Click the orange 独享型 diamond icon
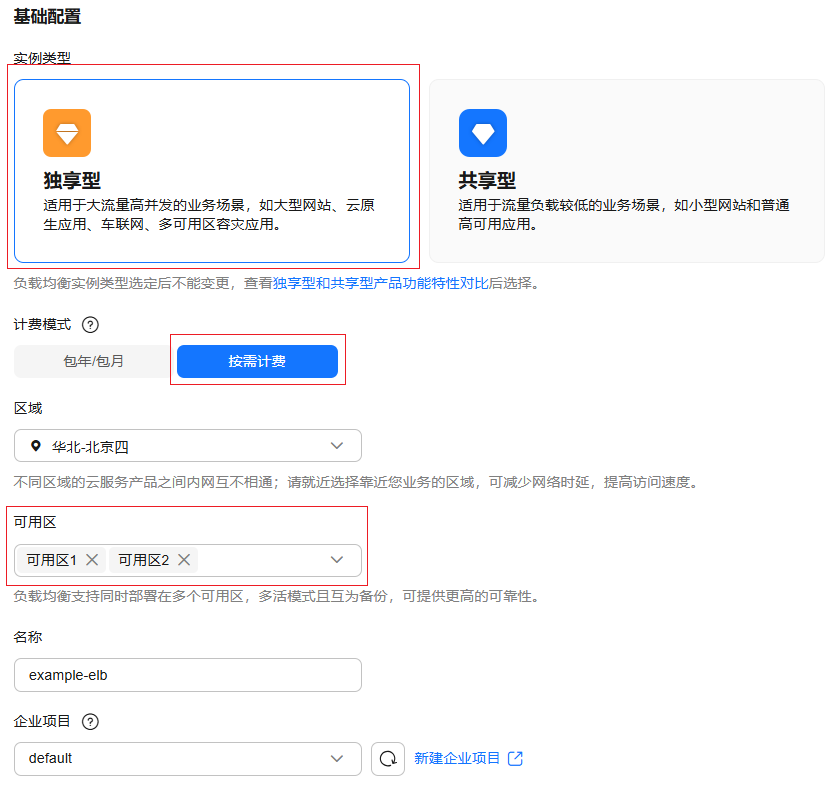This screenshot has width=838, height=785. pos(67,133)
